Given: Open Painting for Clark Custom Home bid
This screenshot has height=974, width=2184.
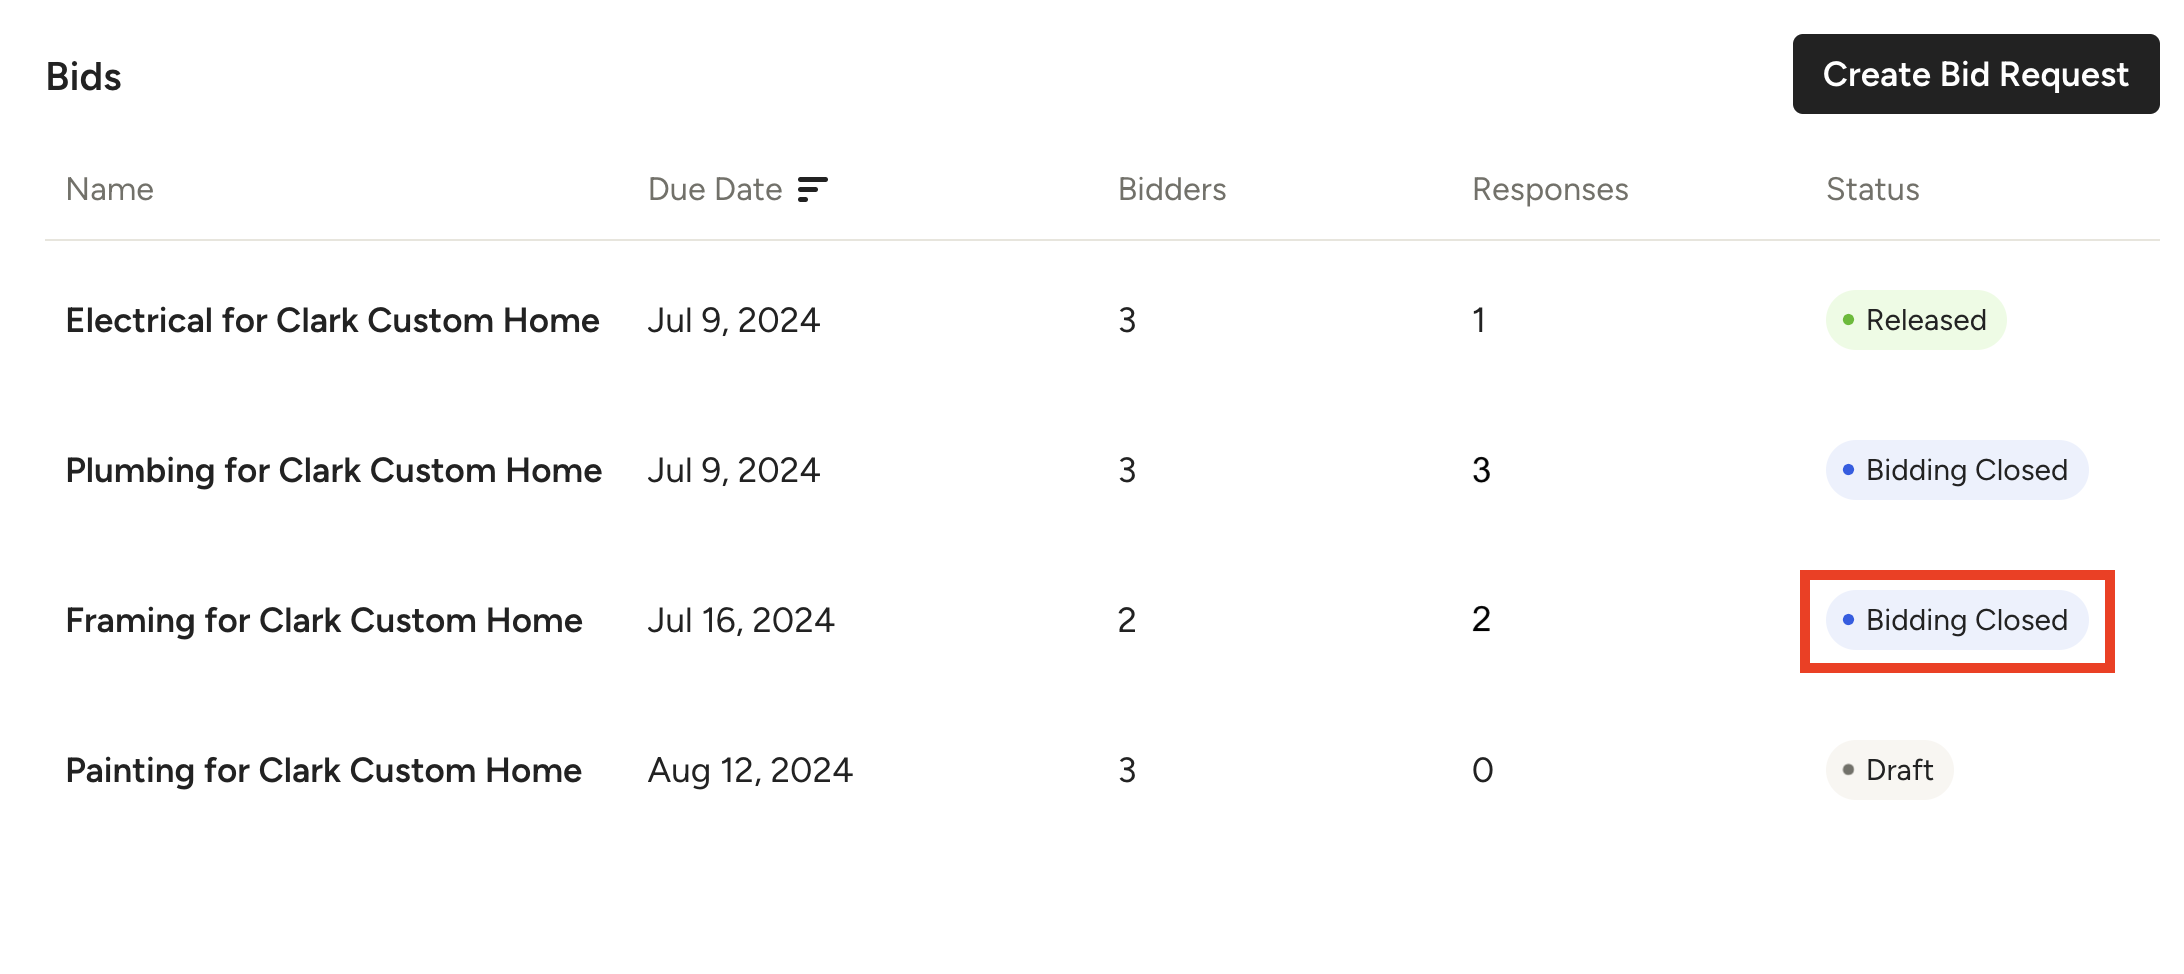Looking at the screenshot, I should click(323, 770).
